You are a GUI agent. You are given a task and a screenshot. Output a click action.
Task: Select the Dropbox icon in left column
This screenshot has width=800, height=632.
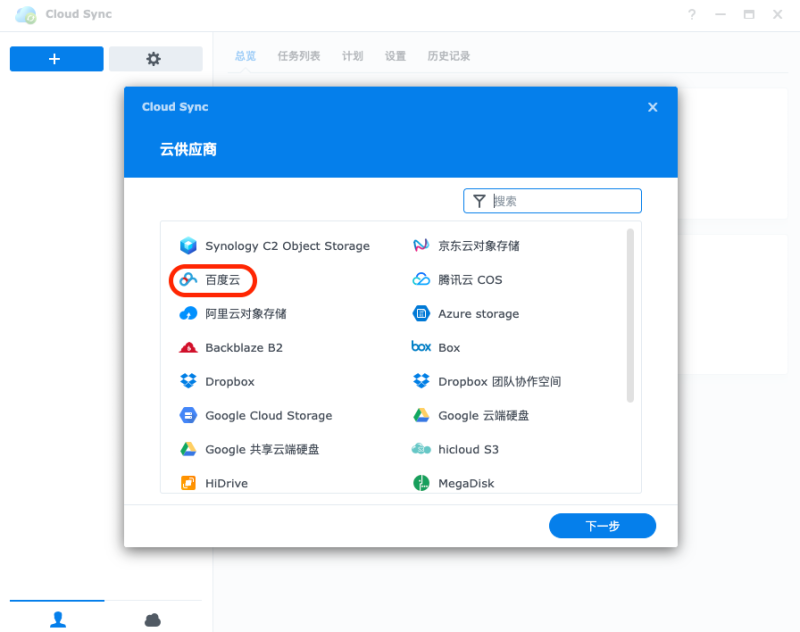(188, 381)
